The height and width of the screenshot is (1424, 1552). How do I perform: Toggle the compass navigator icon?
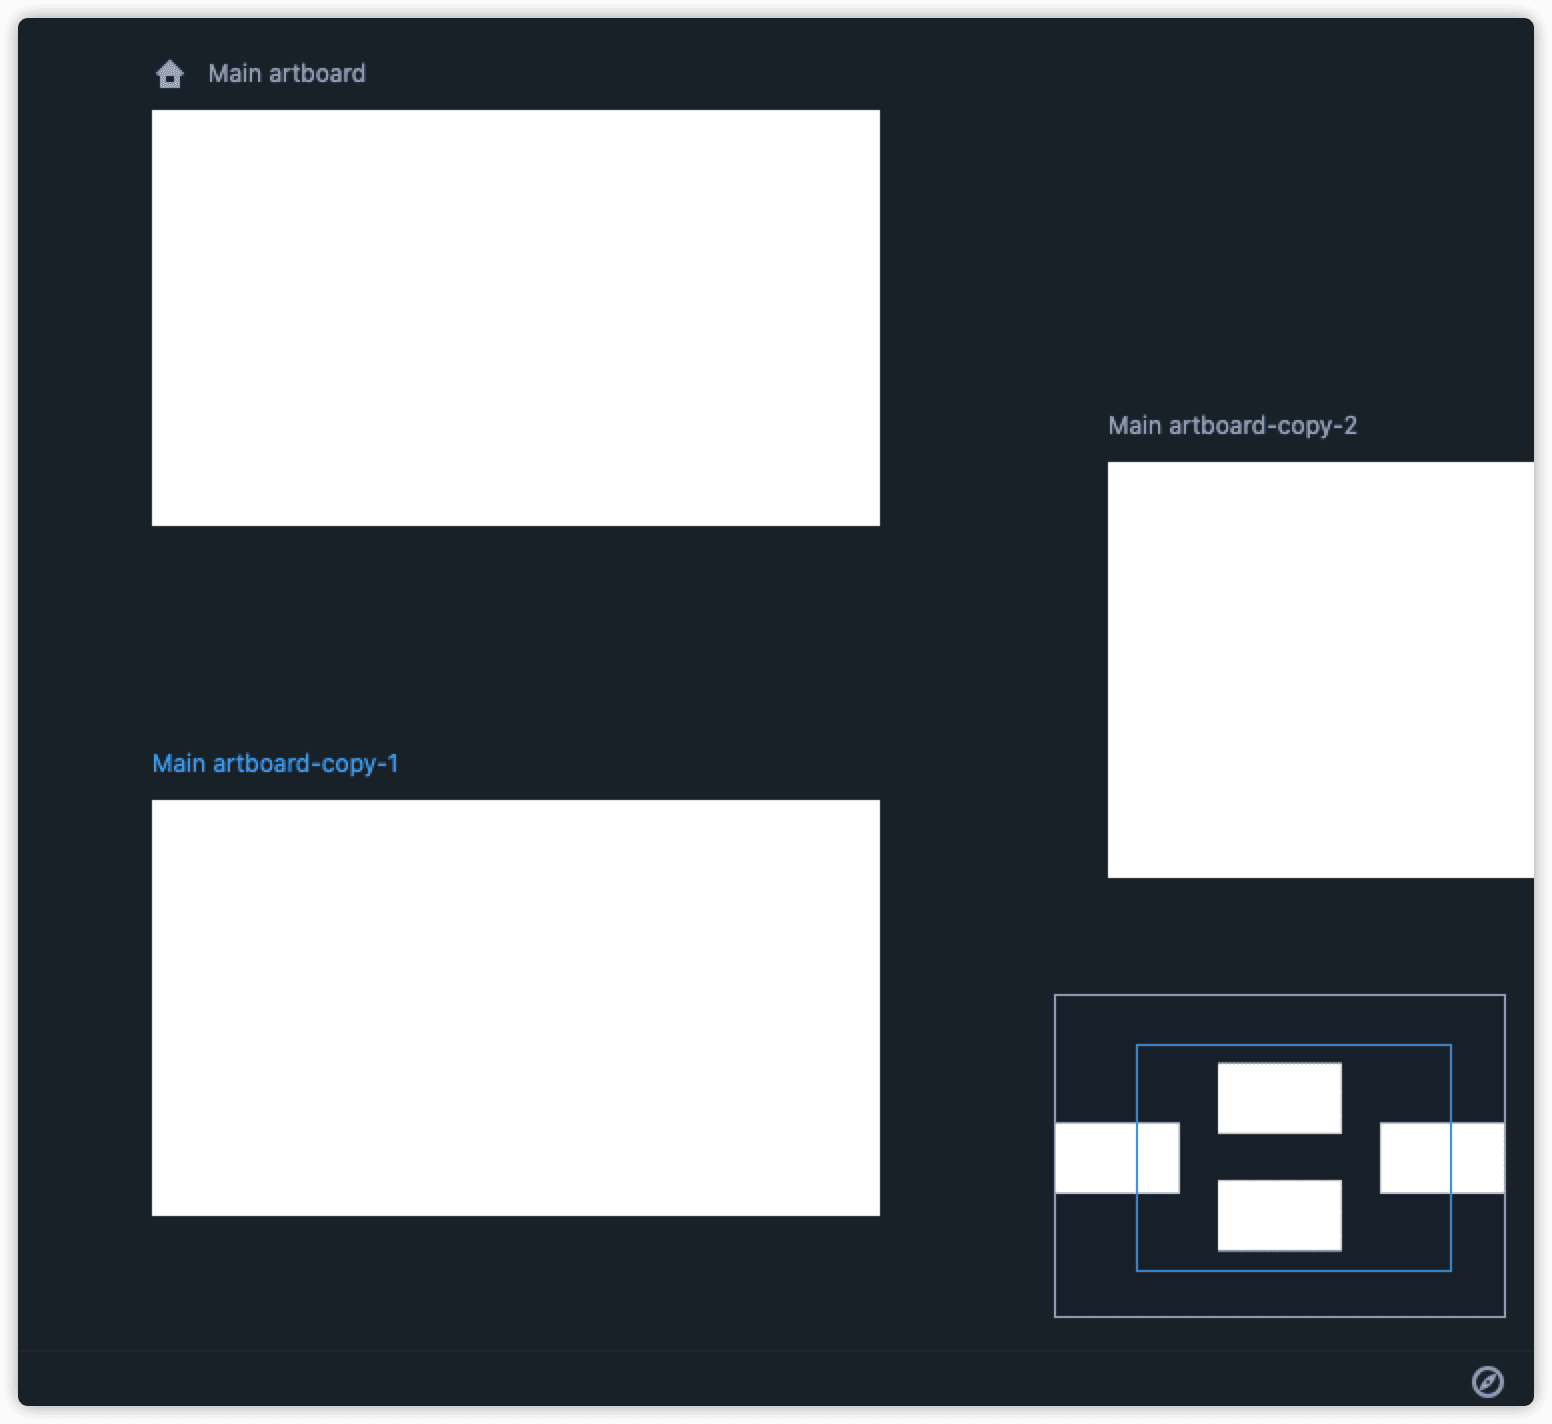tap(1487, 1381)
